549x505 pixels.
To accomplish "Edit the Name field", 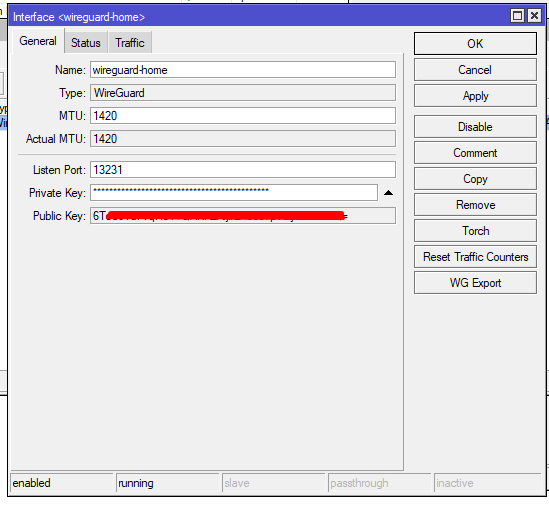I will [243, 70].
